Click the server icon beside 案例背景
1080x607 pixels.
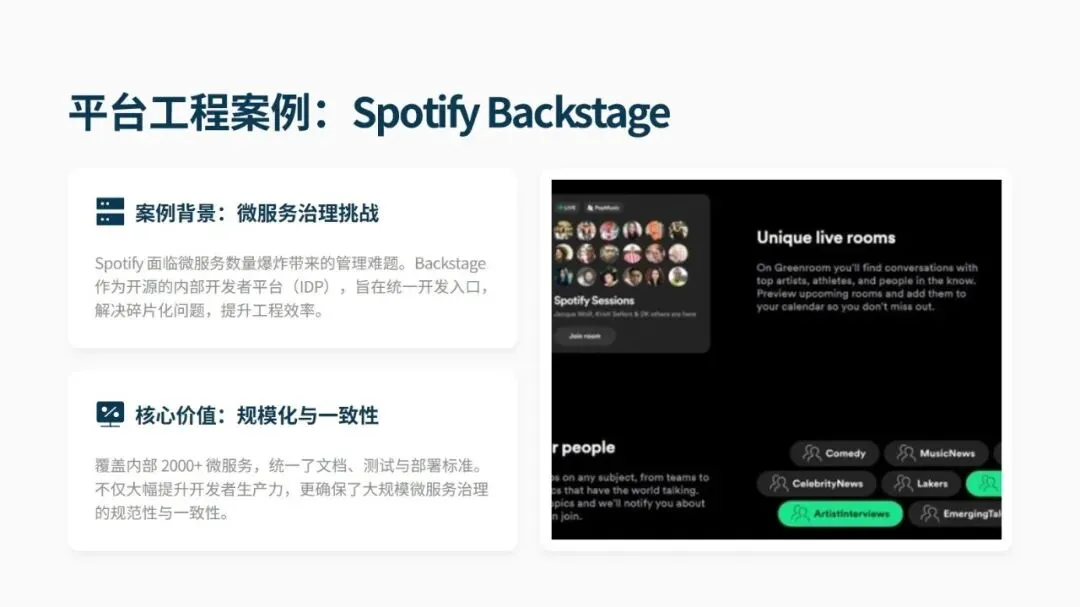tap(110, 212)
